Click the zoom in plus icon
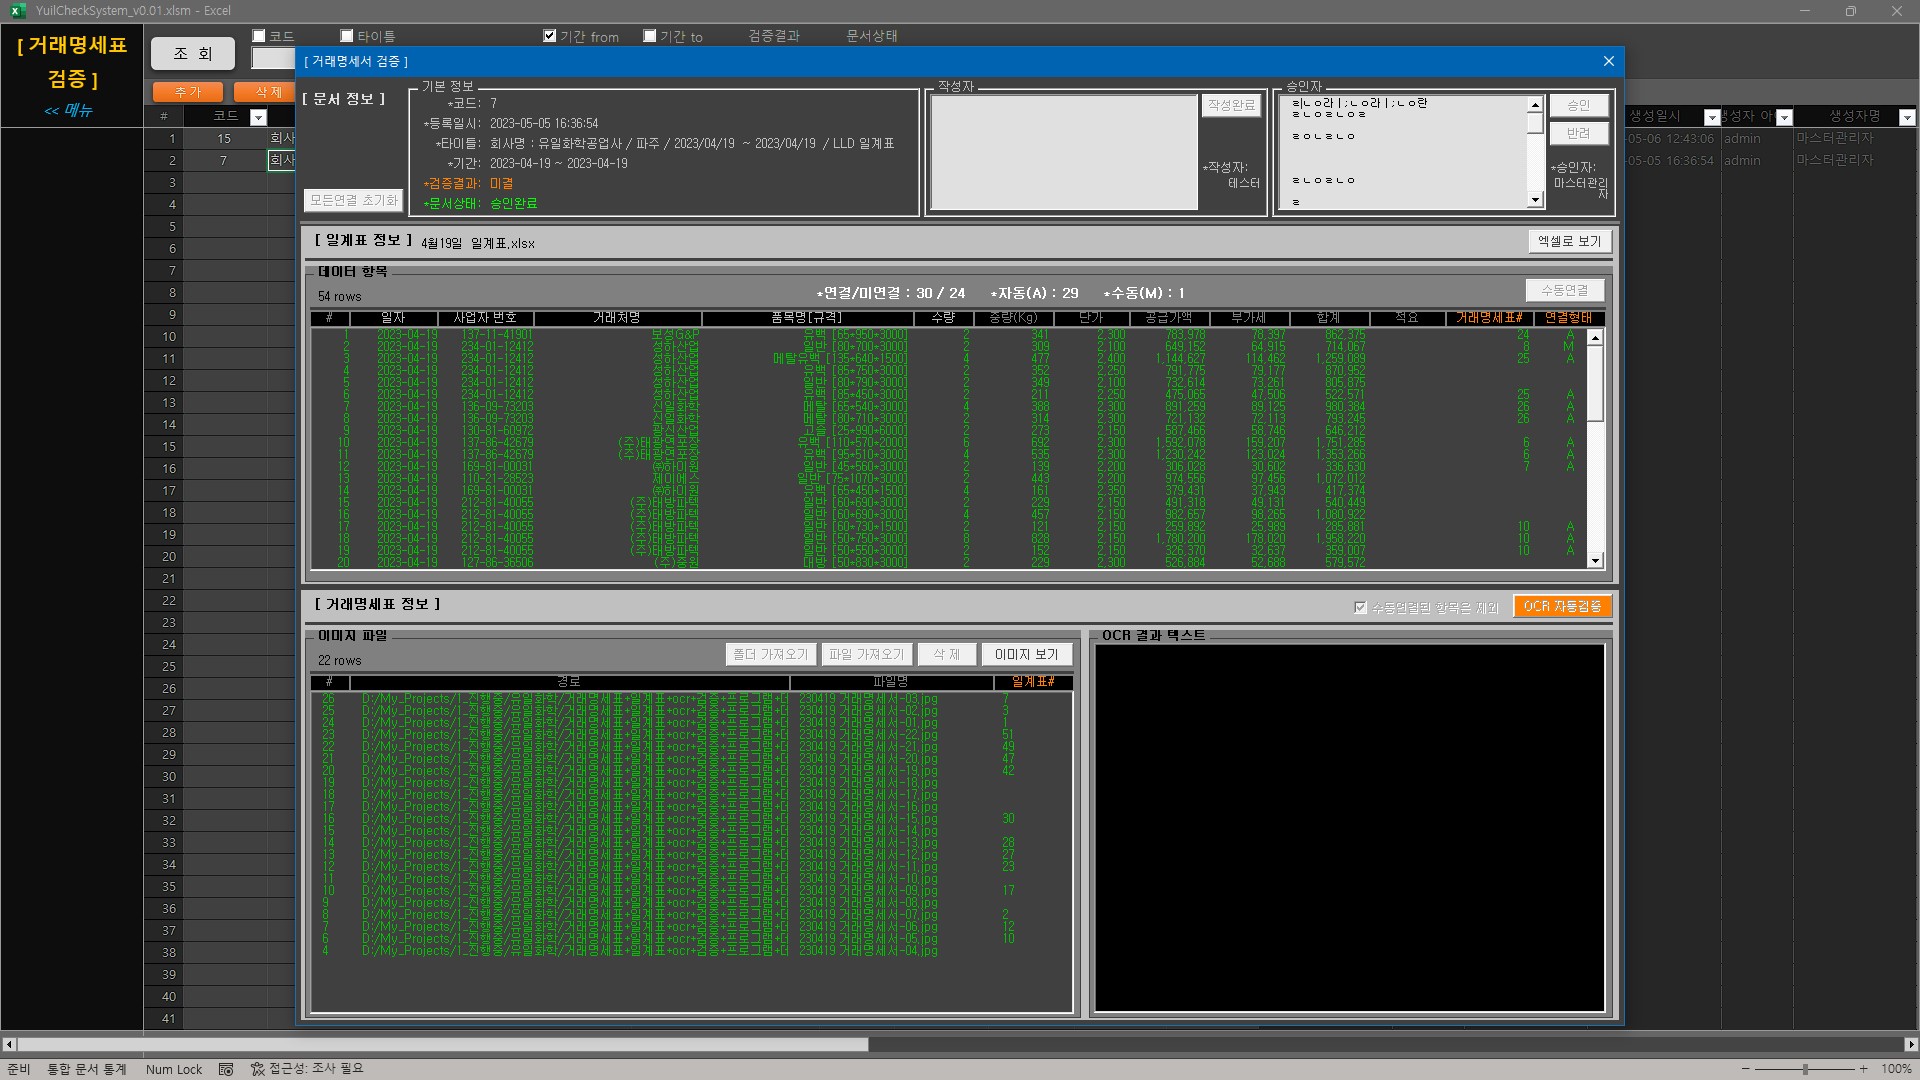This screenshot has width=1920, height=1080. pos(1863,1069)
